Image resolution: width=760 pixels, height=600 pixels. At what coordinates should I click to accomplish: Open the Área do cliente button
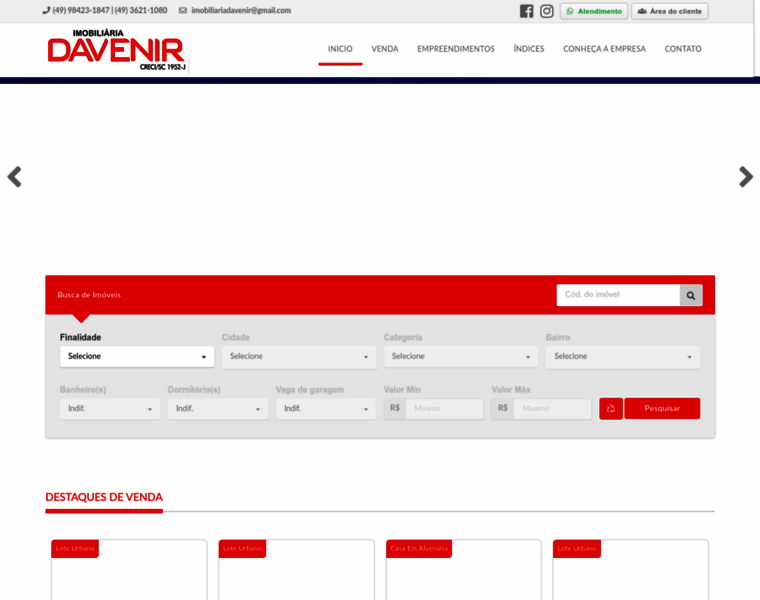point(669,11)
